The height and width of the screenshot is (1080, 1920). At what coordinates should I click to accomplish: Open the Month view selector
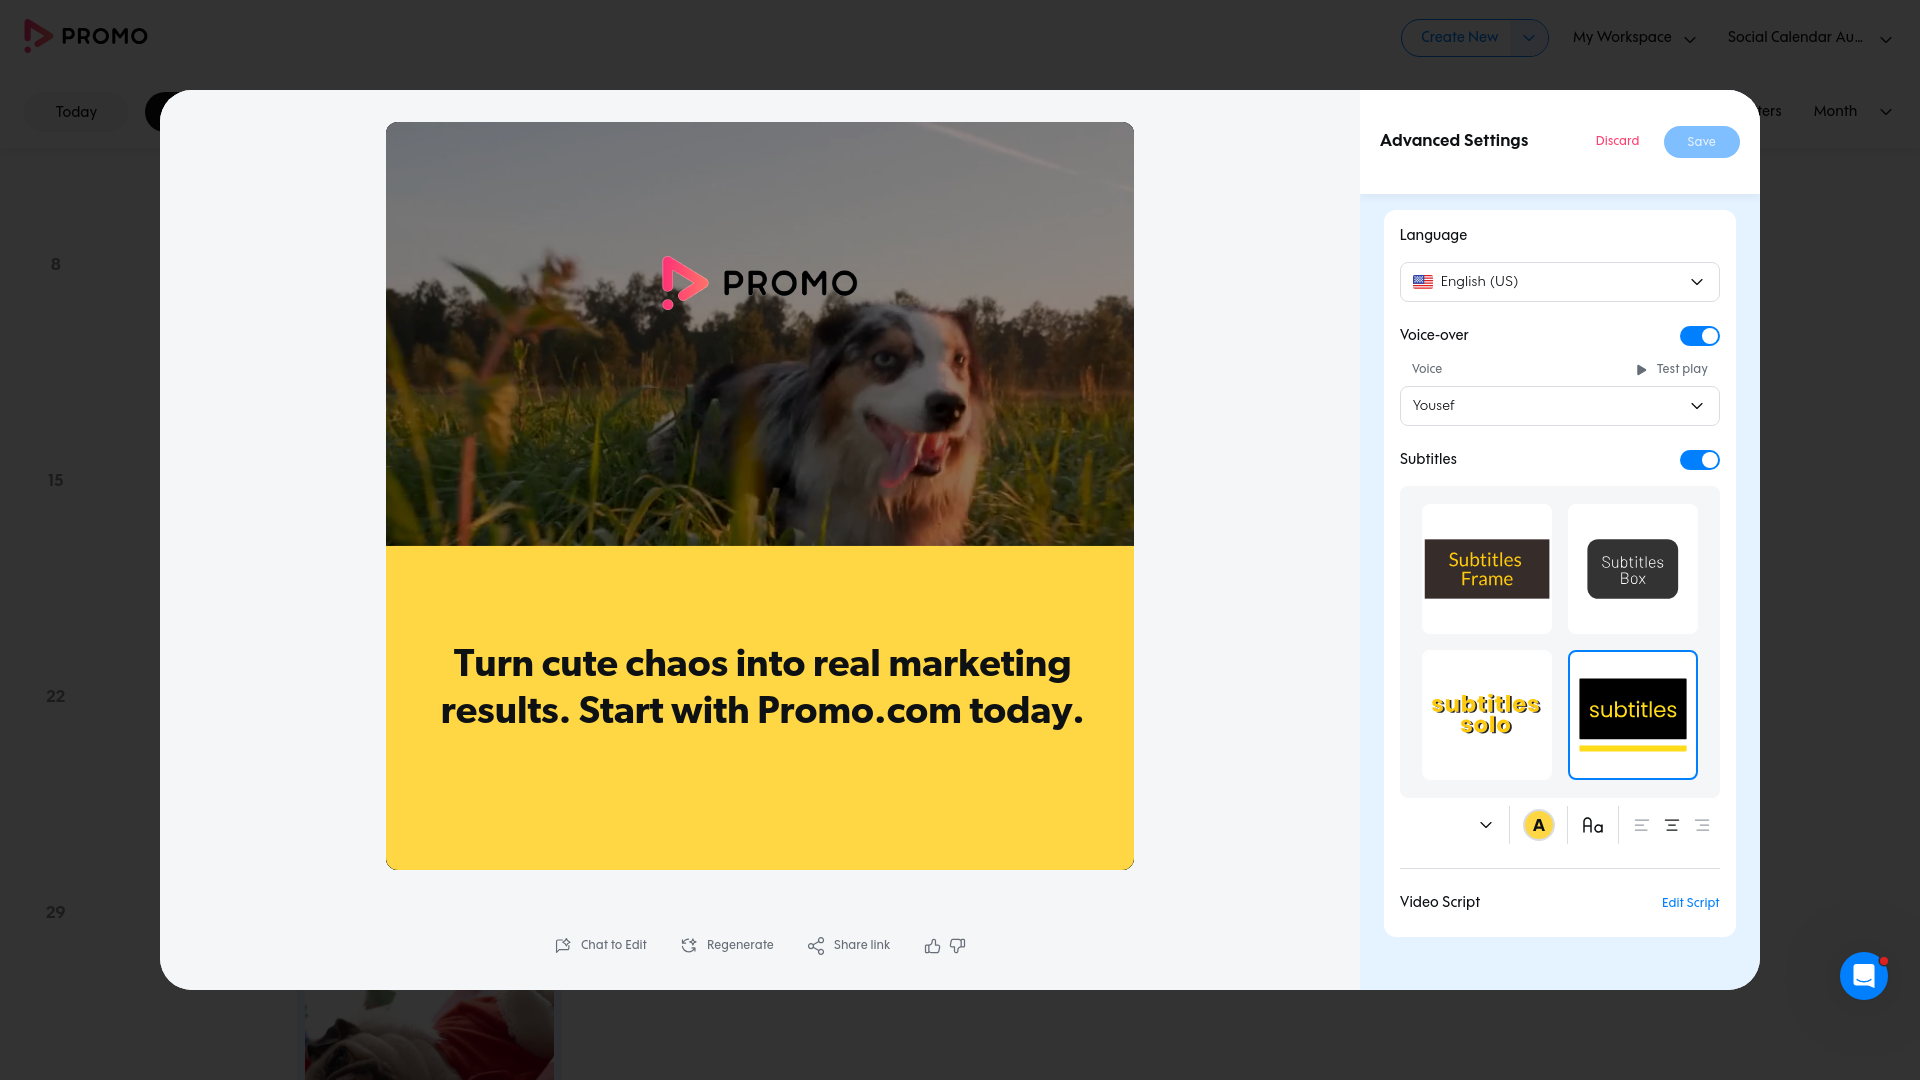(1852, 112)
